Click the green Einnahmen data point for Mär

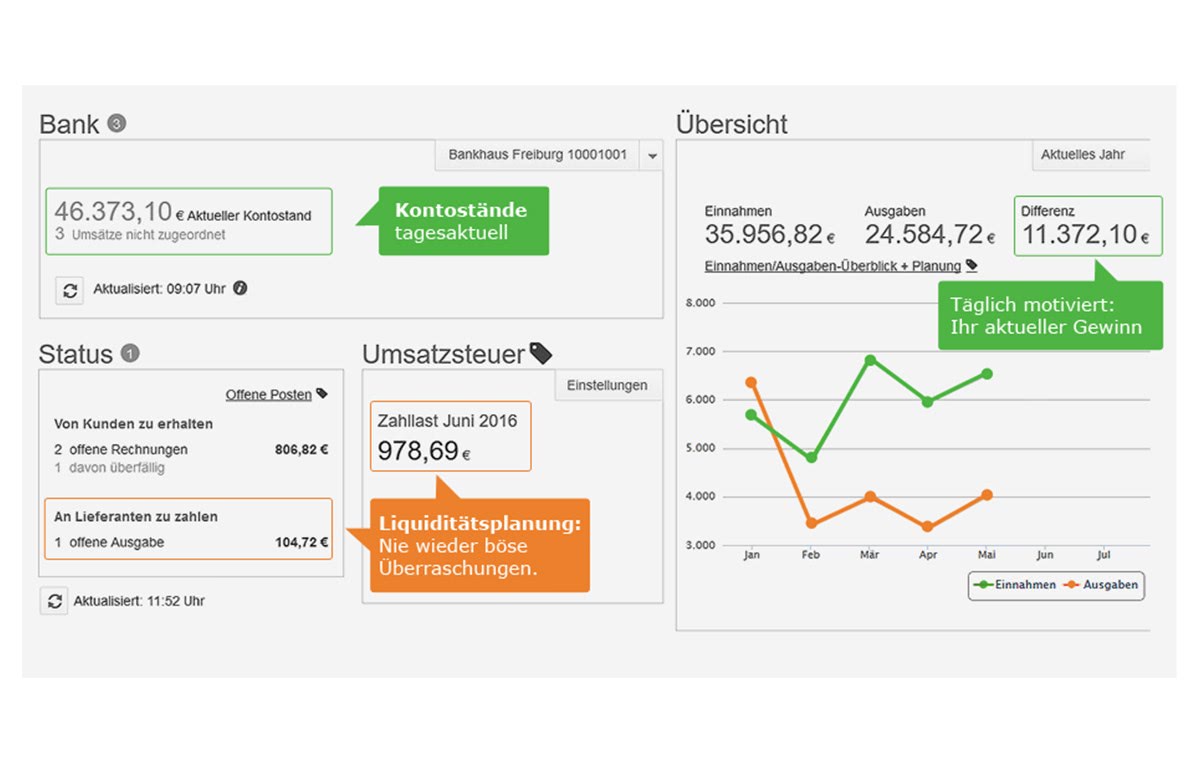870,360
